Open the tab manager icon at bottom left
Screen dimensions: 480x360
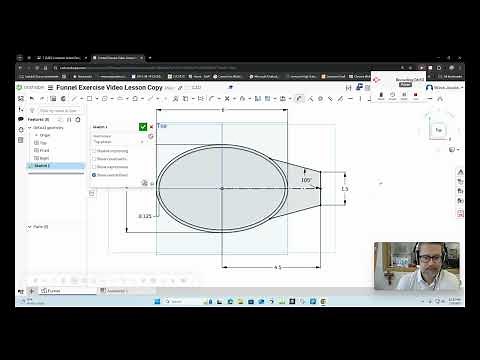click(21, 291)
